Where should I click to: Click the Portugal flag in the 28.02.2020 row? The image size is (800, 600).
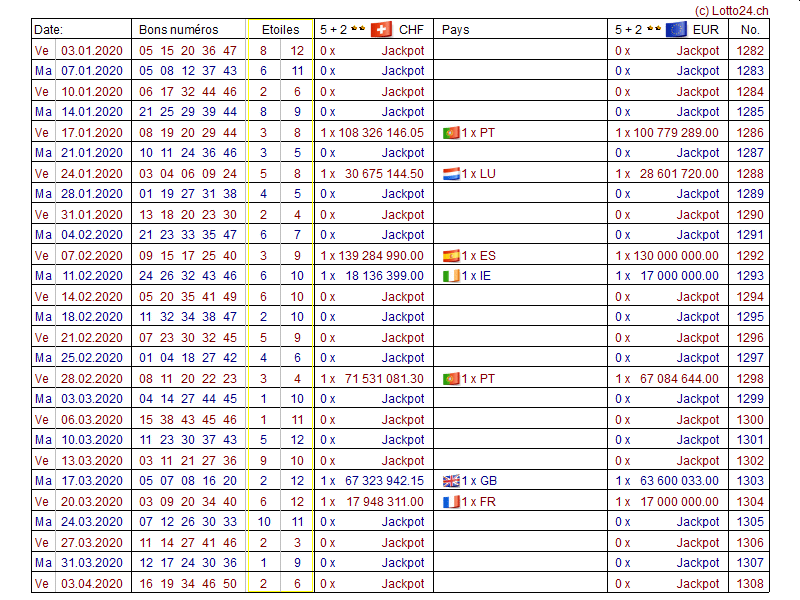pos(451,379)
